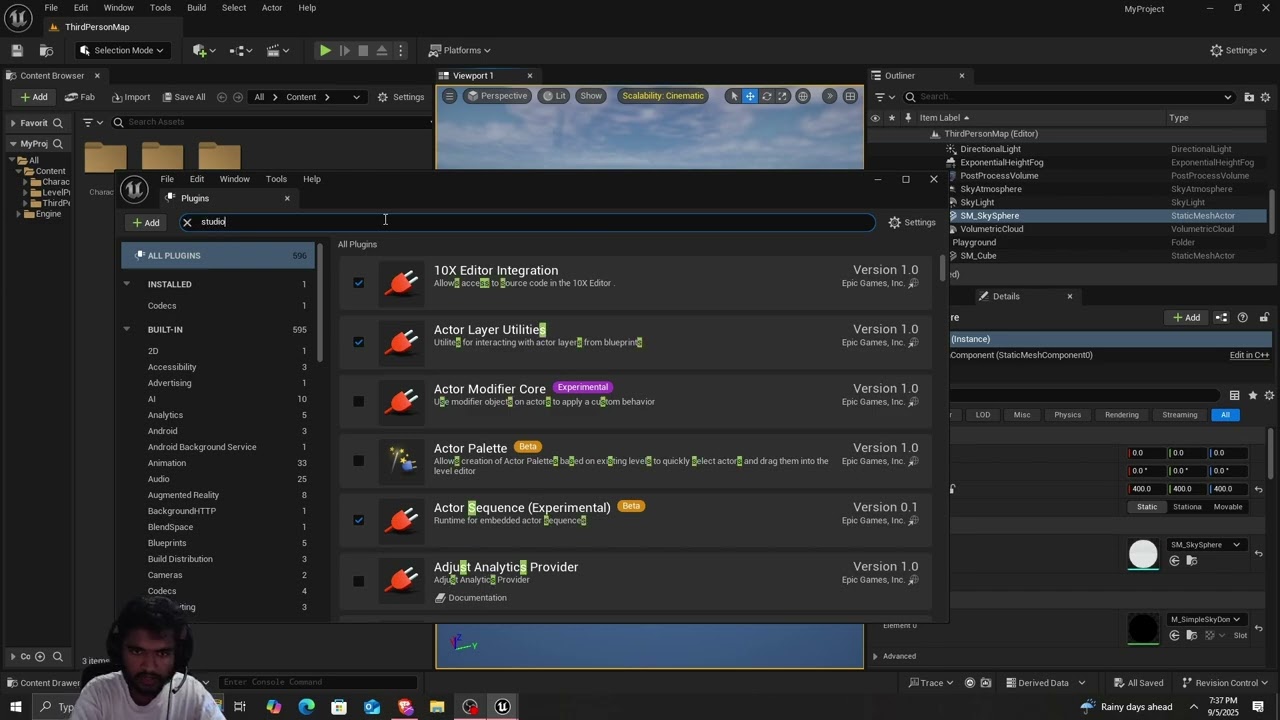This screenshot has height=720, width=1280.
Task: Select VolumetricCloud in the Outliner
Action: coord(992,229)
